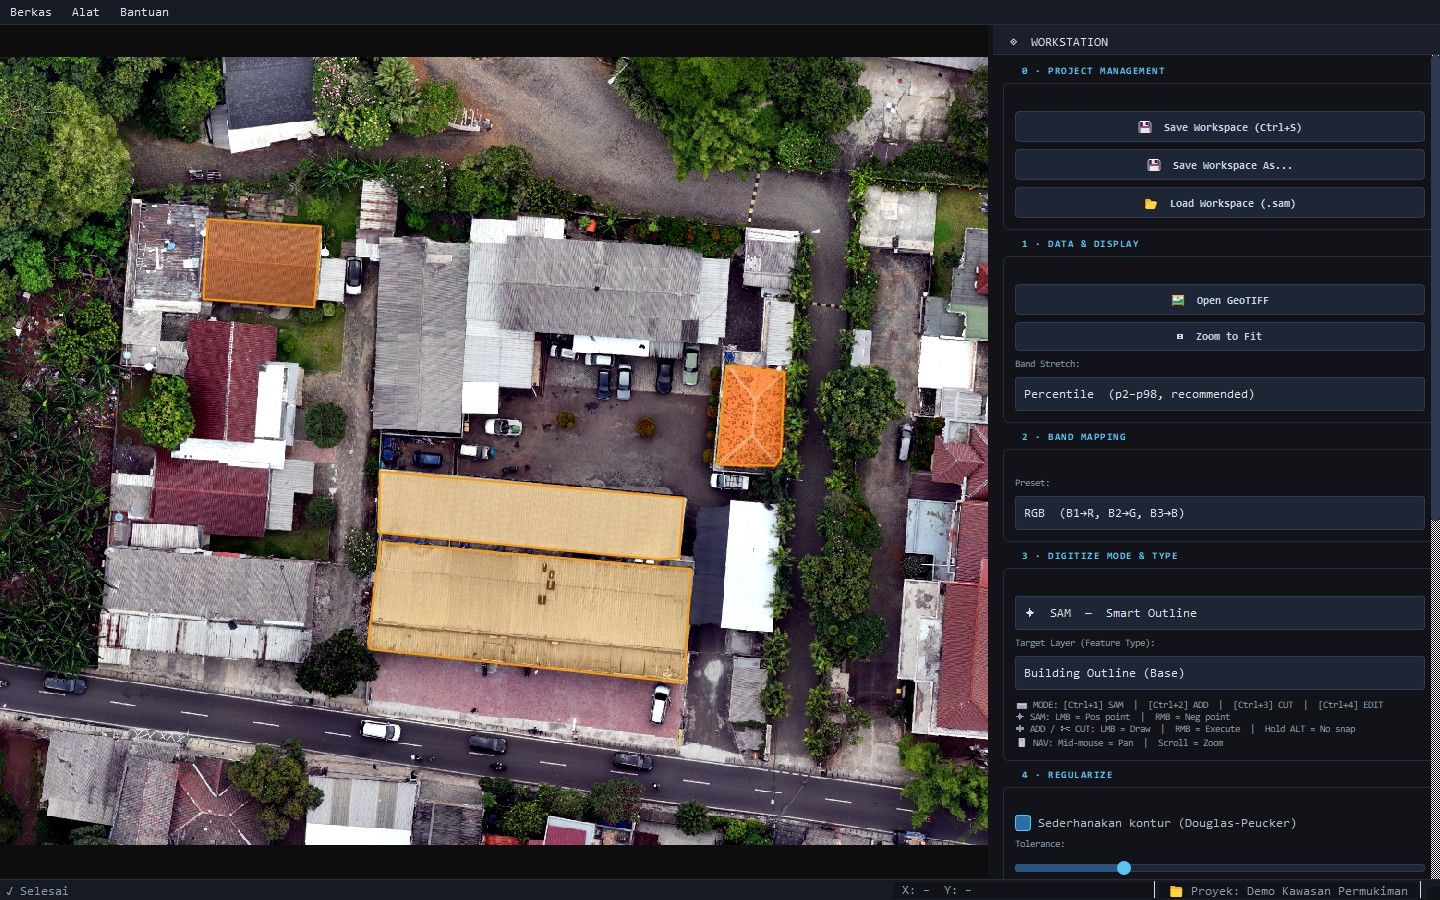The image size is (1440, 900).
Task: Toggle Sederhanakan kontur (Douglas-Peucker) checkbox
Action: [x=1023, y=823]
